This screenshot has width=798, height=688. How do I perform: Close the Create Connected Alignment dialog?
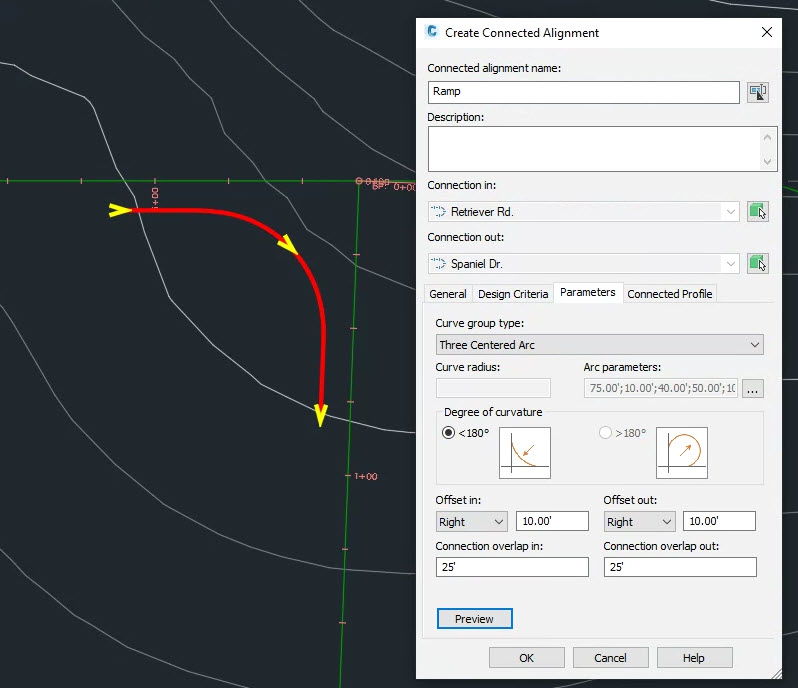click(766, 33)
